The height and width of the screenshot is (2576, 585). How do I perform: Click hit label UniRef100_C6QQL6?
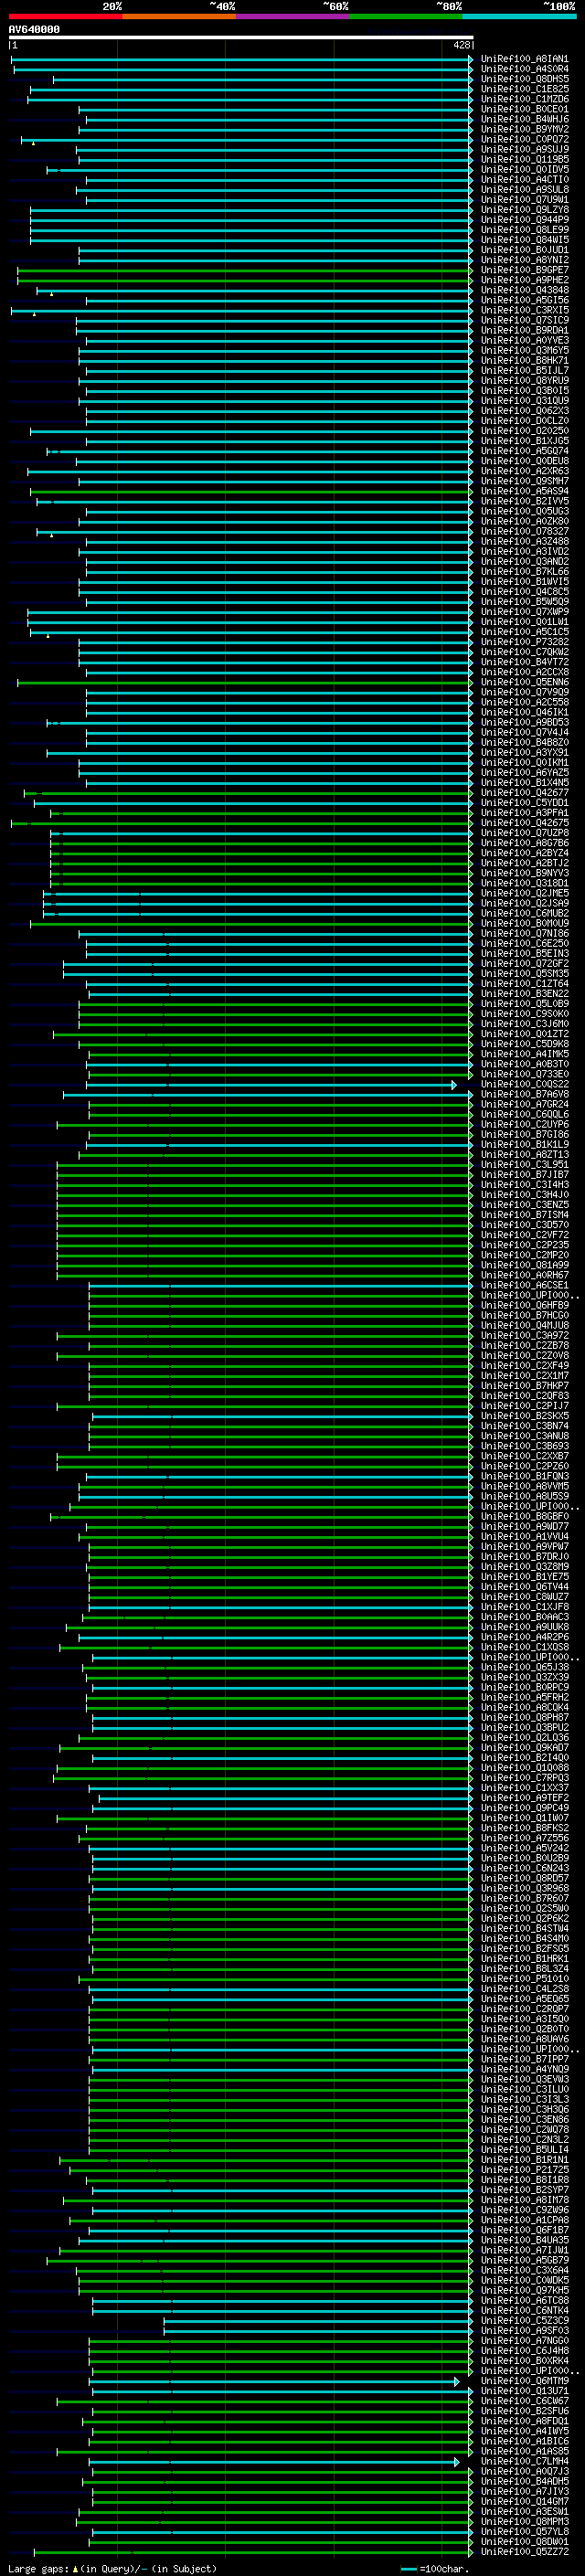[x=524, y=1114]
